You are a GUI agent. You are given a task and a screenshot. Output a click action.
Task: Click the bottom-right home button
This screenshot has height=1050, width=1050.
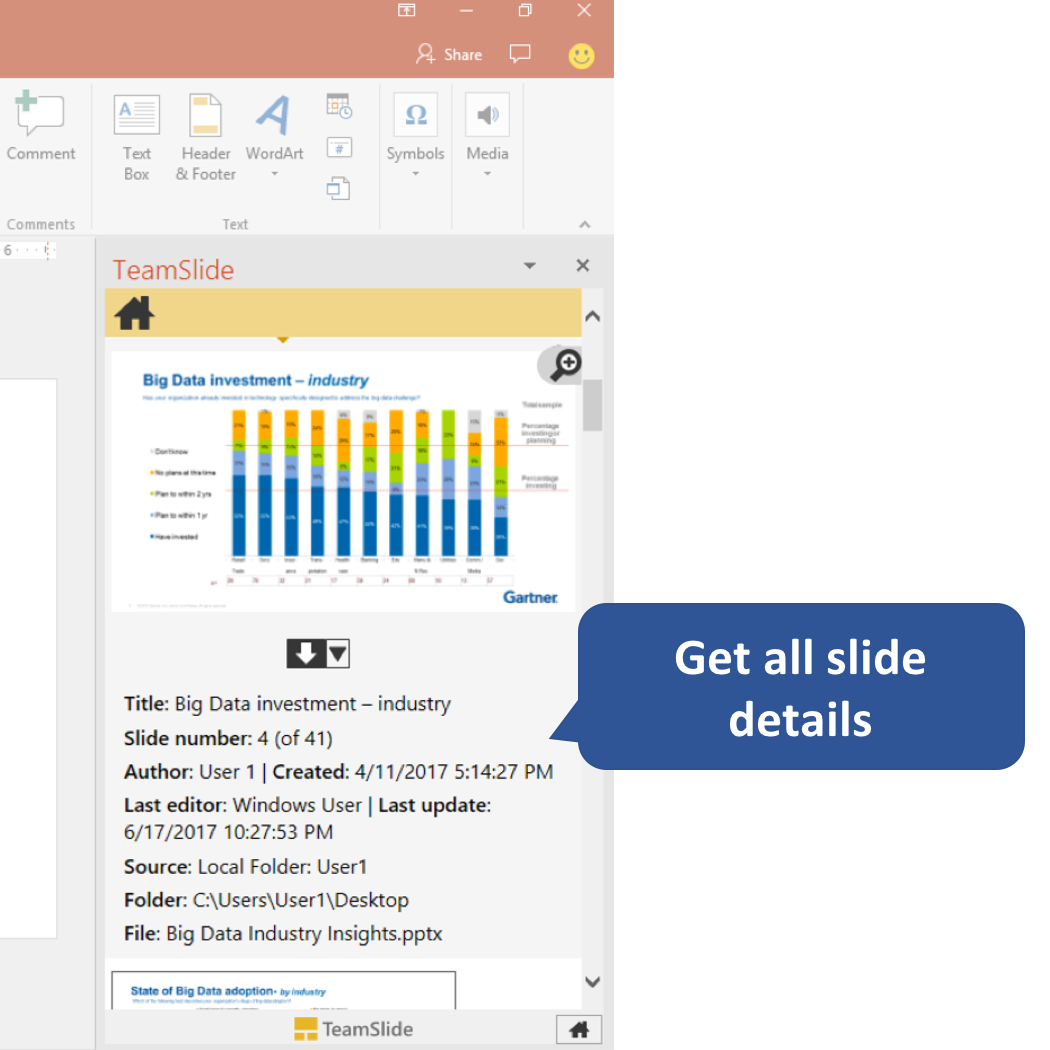pos(579,1029)
